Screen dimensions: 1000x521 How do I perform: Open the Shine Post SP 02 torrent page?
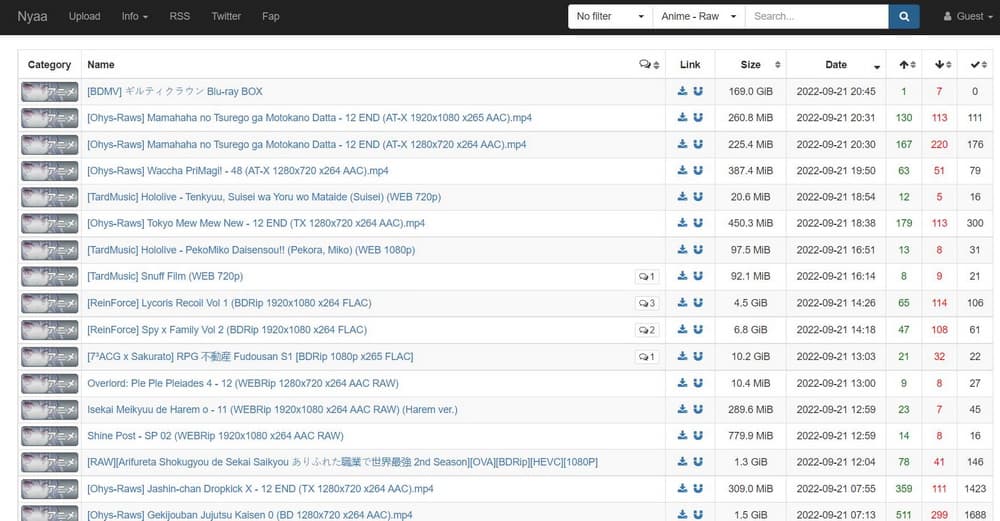click(x=215, y=436)
